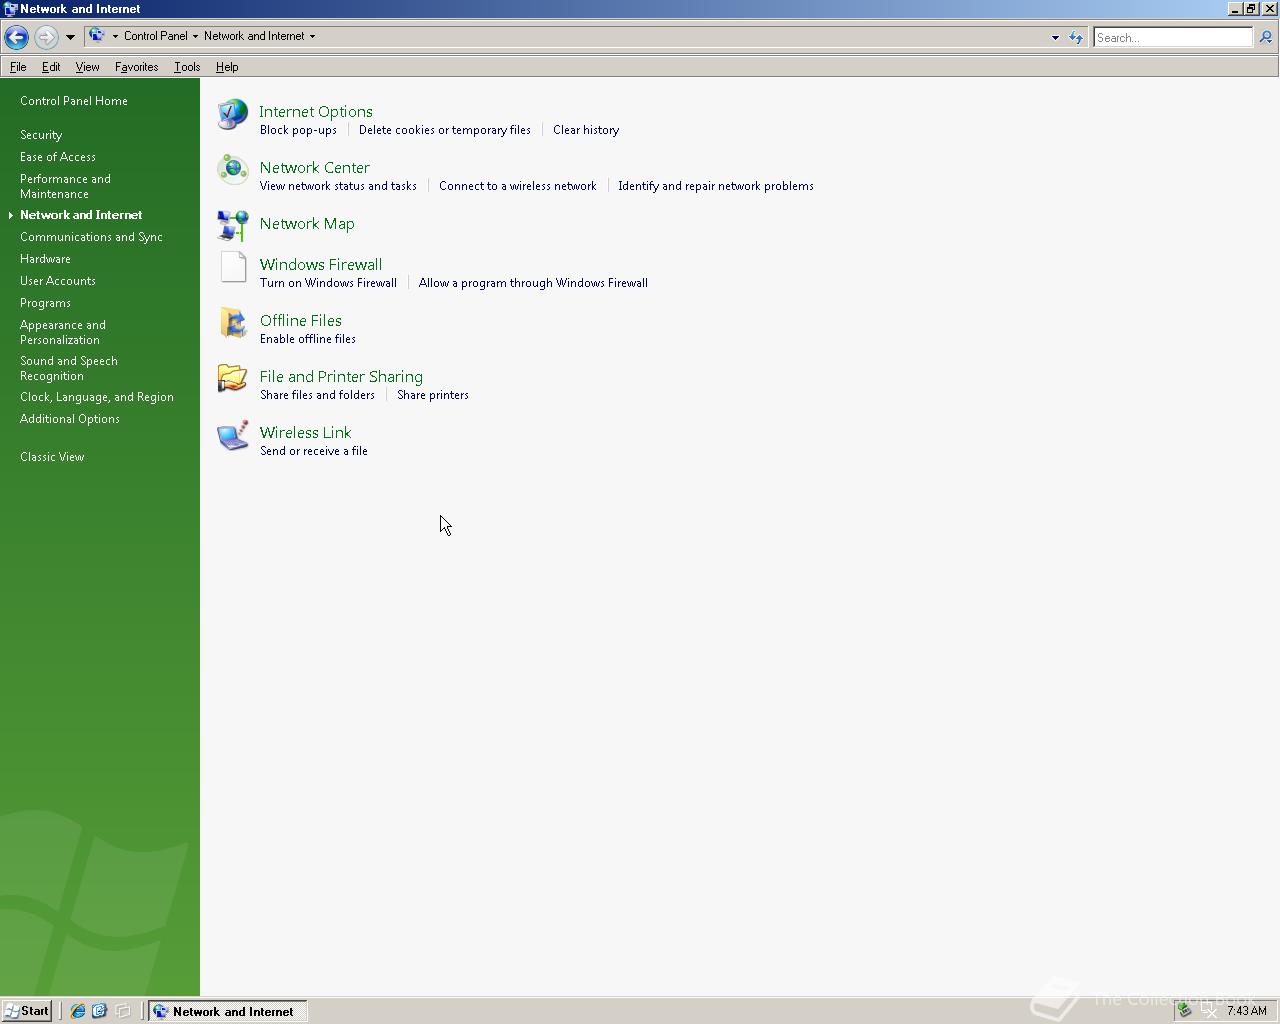Click the Control Panel icon in address bar
The height and width of the screenshot is (1024, 1280).
[97, 36]
